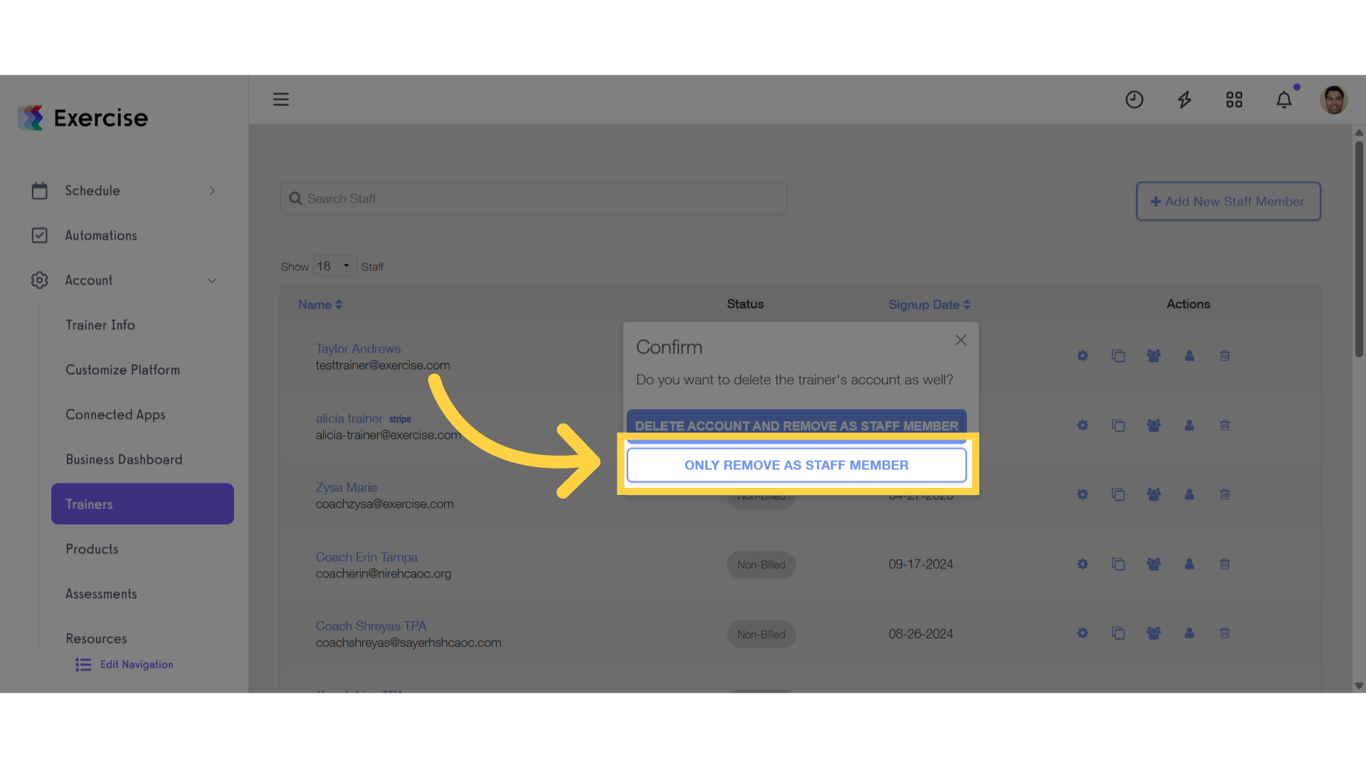Click the apps grid icon in the header
The image size is (1366, 768).
[x=1234, y=99]
